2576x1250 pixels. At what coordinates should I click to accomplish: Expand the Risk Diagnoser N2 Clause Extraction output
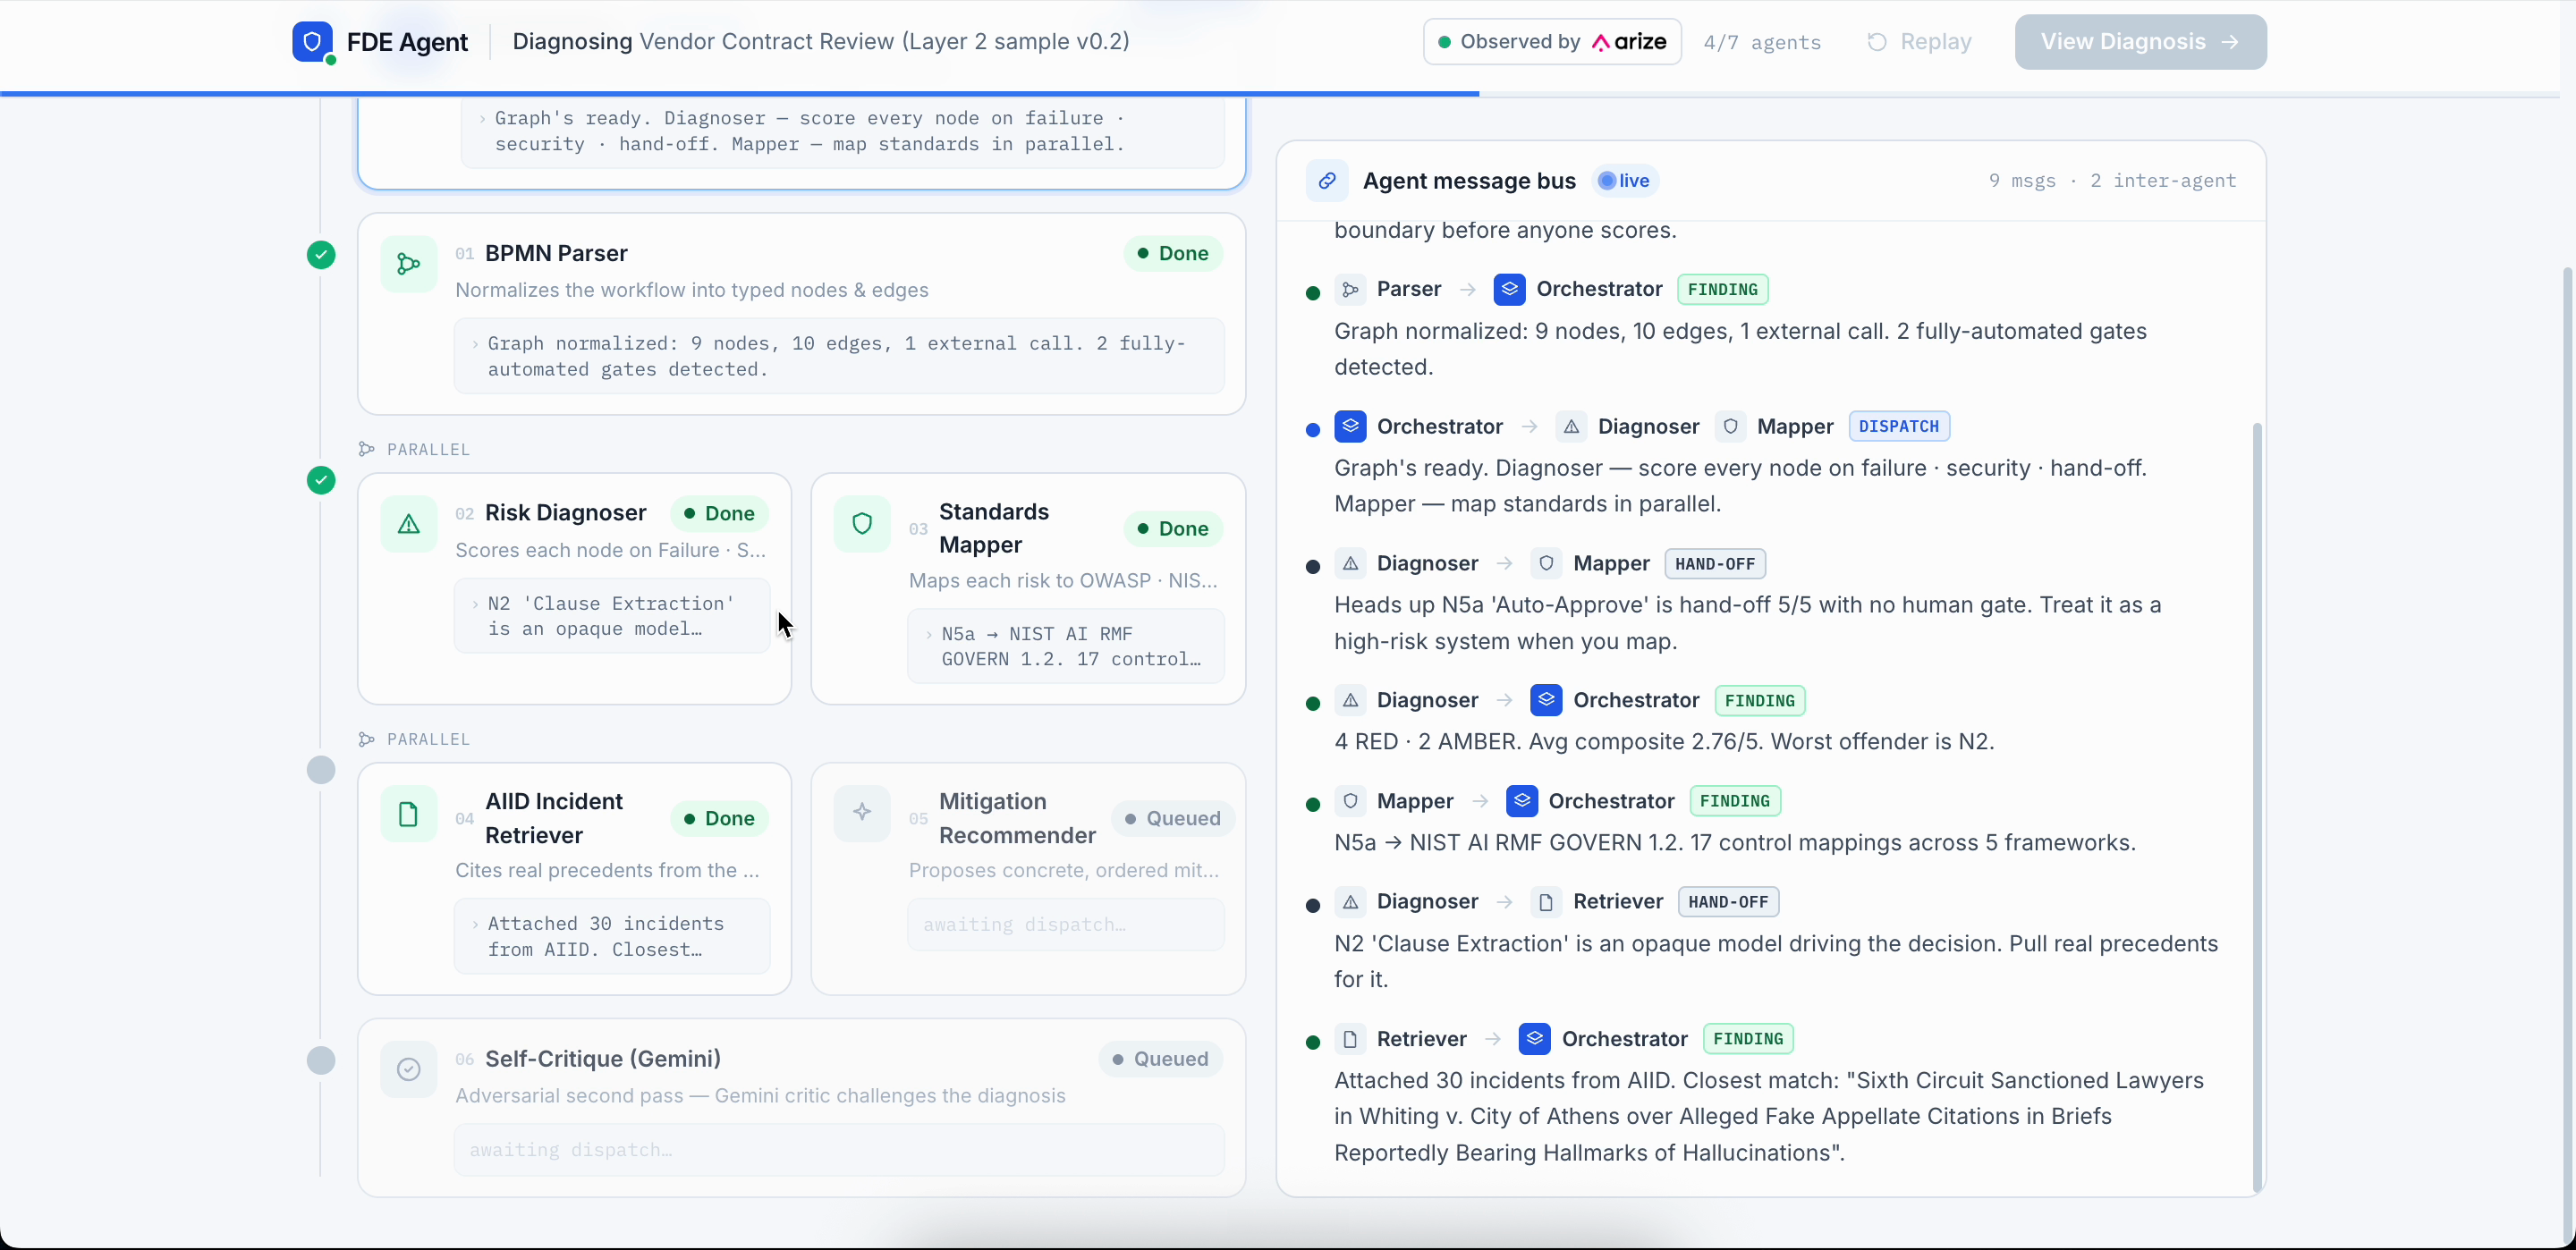[612, 616]
